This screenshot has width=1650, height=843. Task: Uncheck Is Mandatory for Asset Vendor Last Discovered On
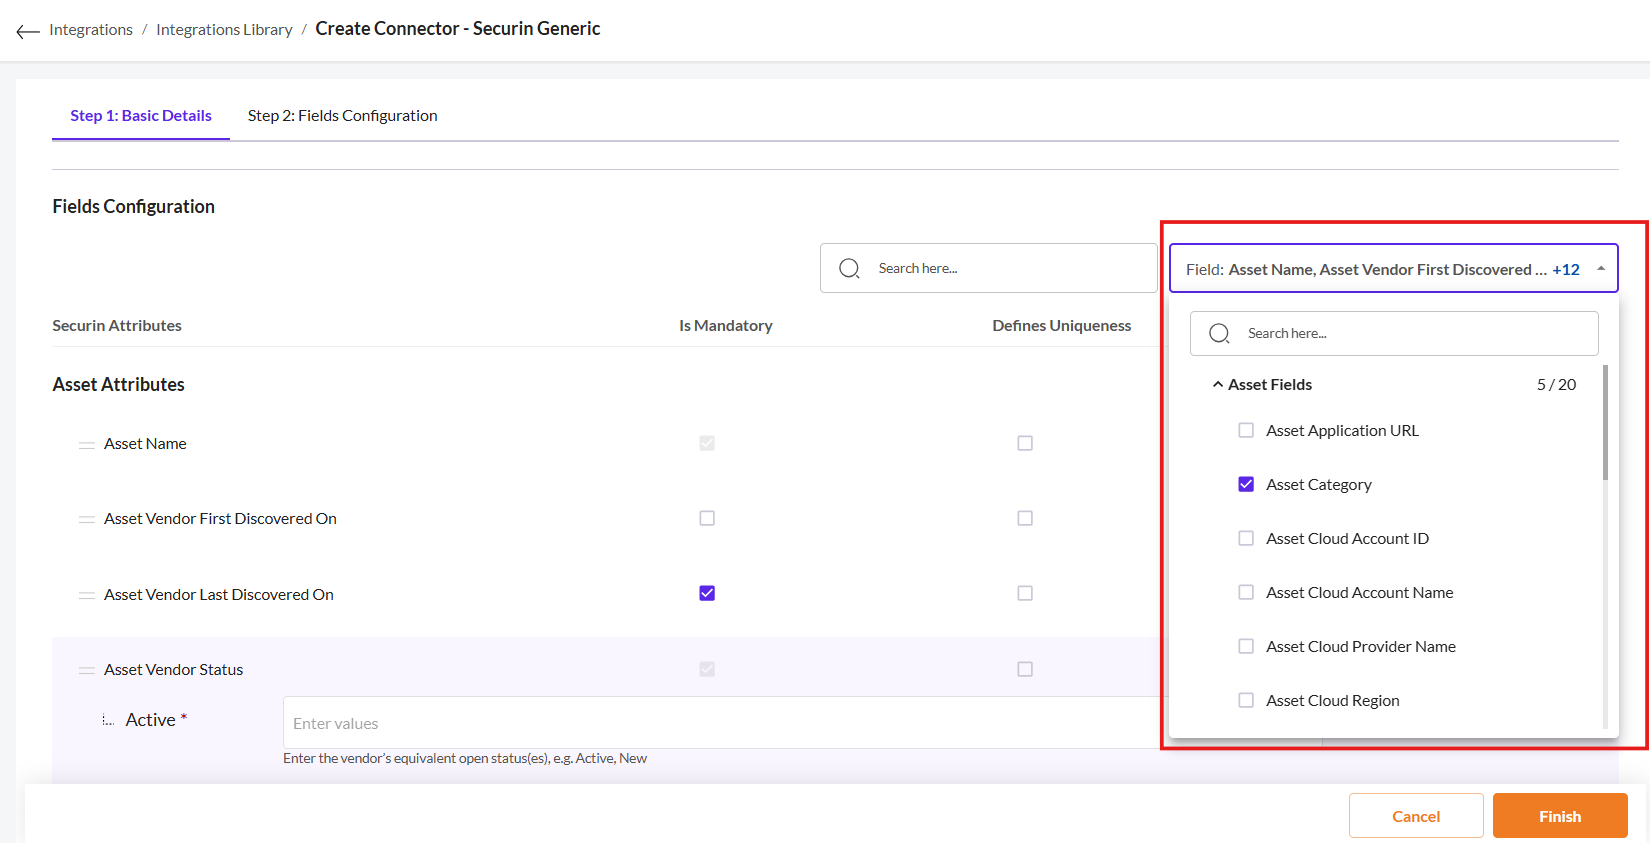[x=707, y=593]
